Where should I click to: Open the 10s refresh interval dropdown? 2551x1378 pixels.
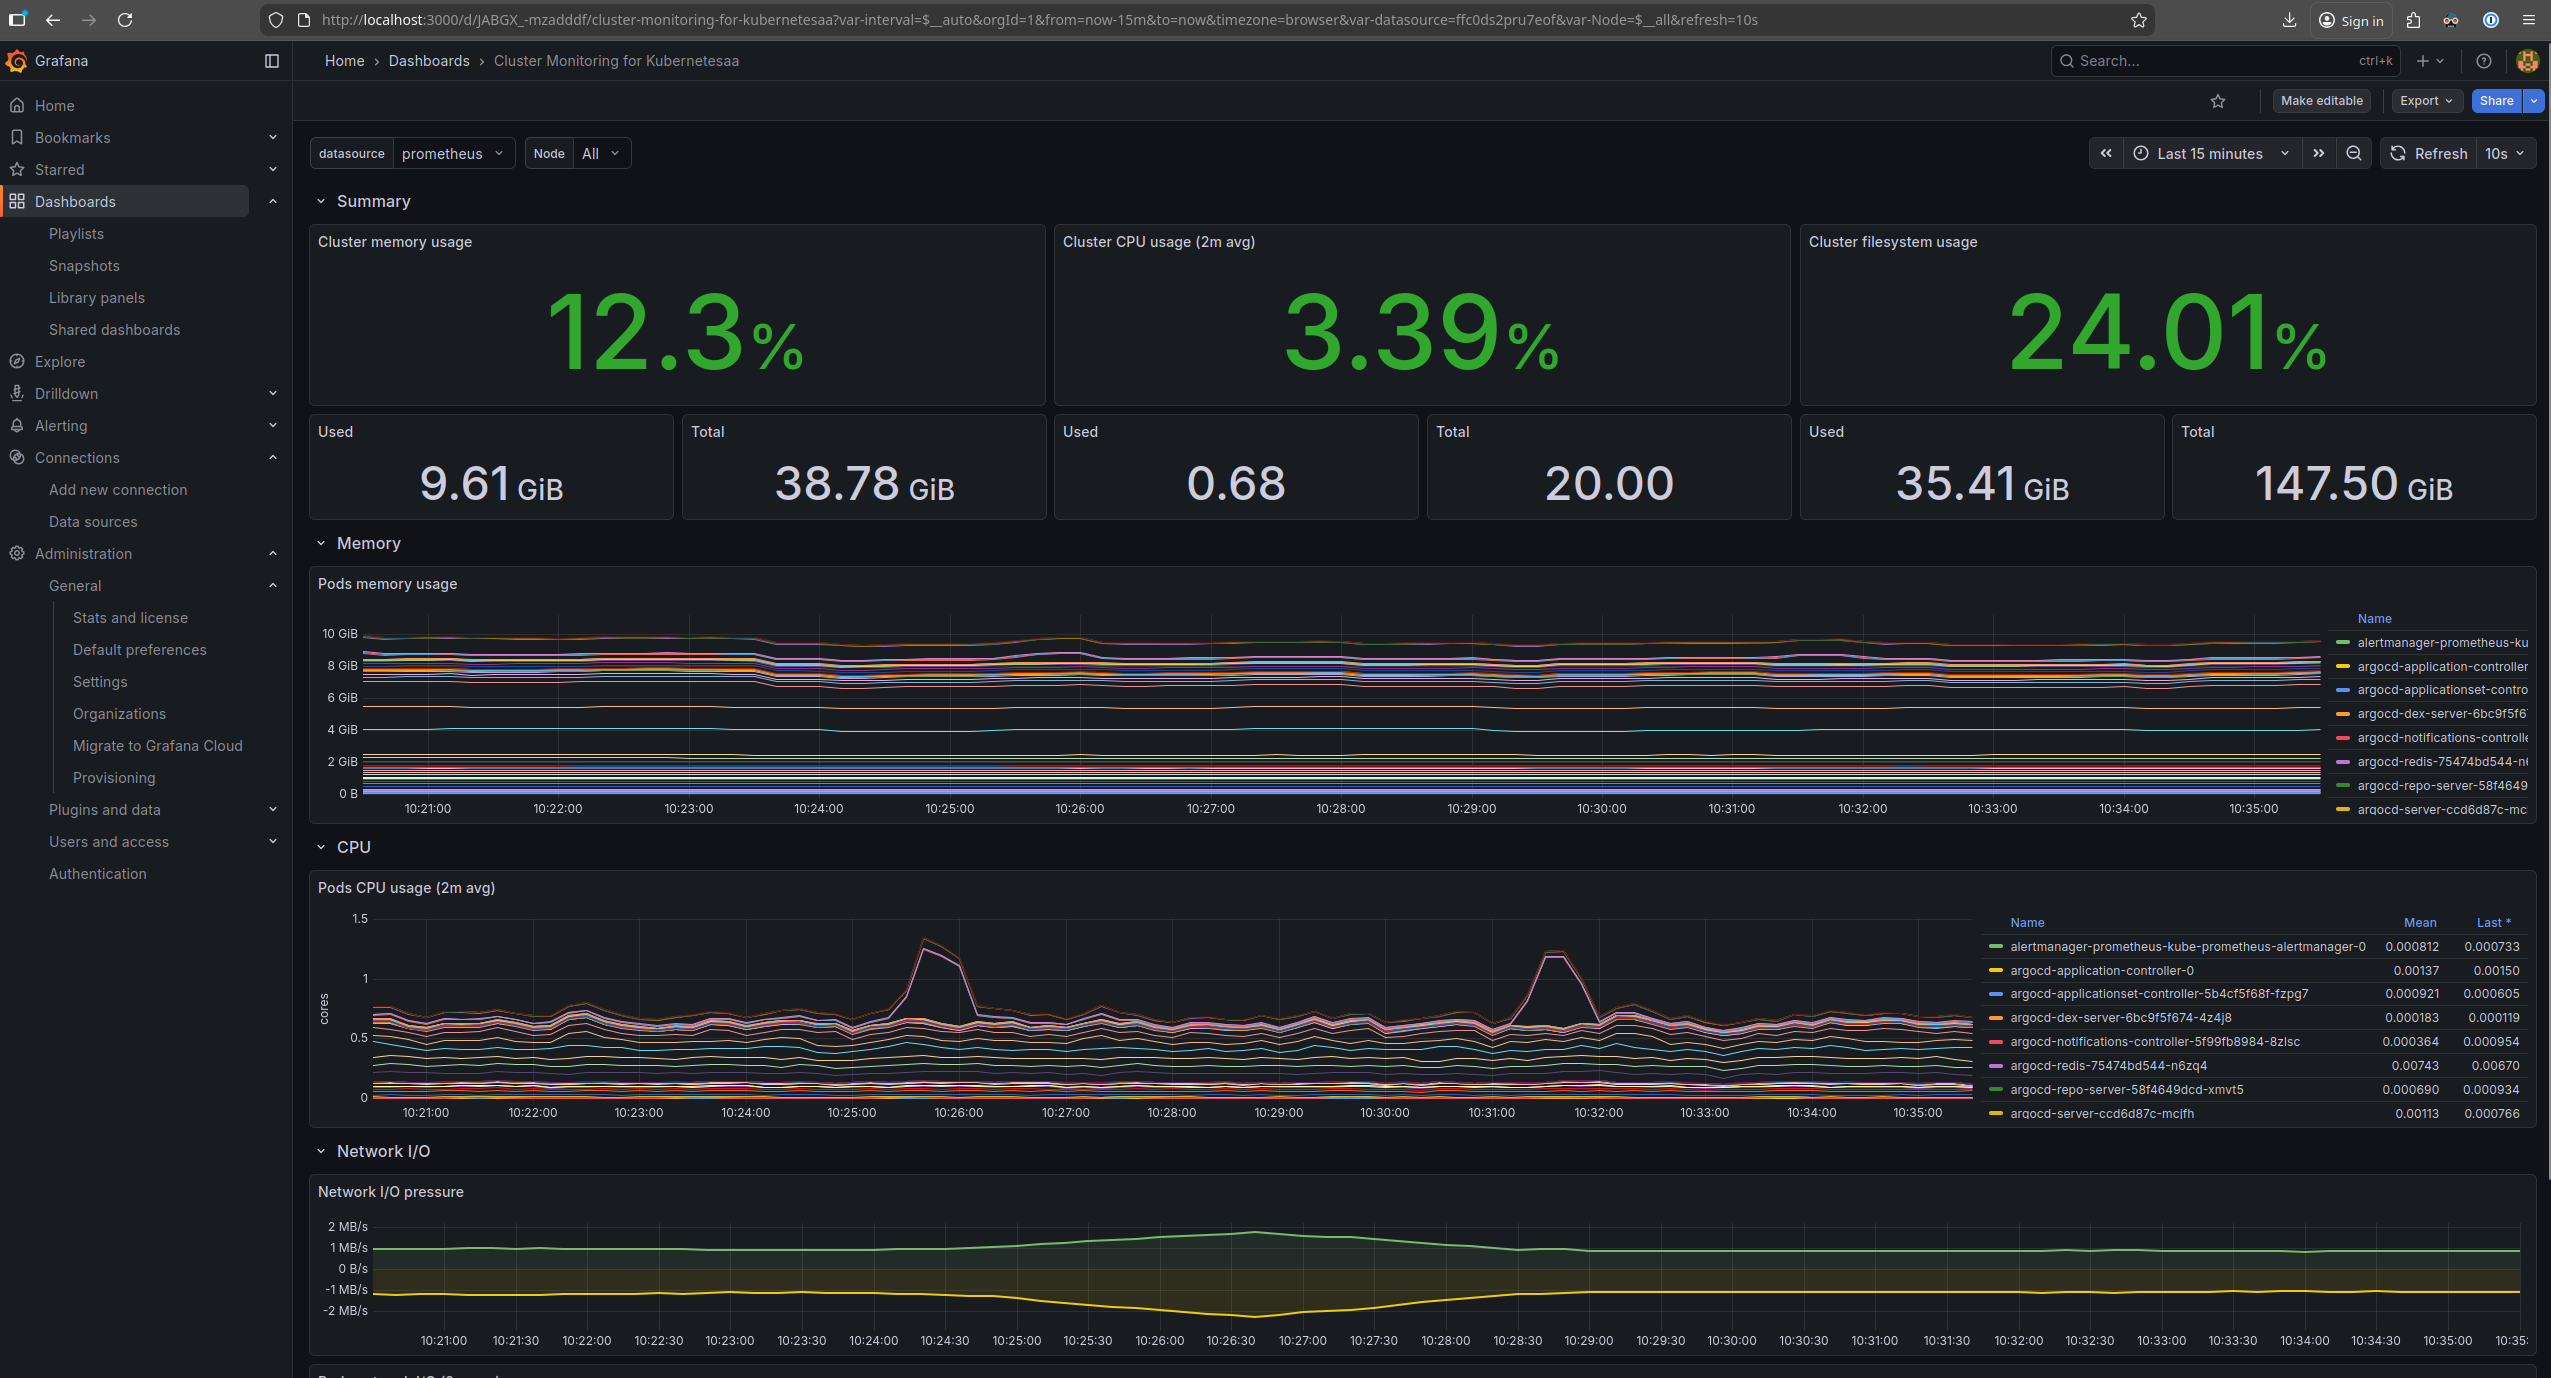[2504, 153]
